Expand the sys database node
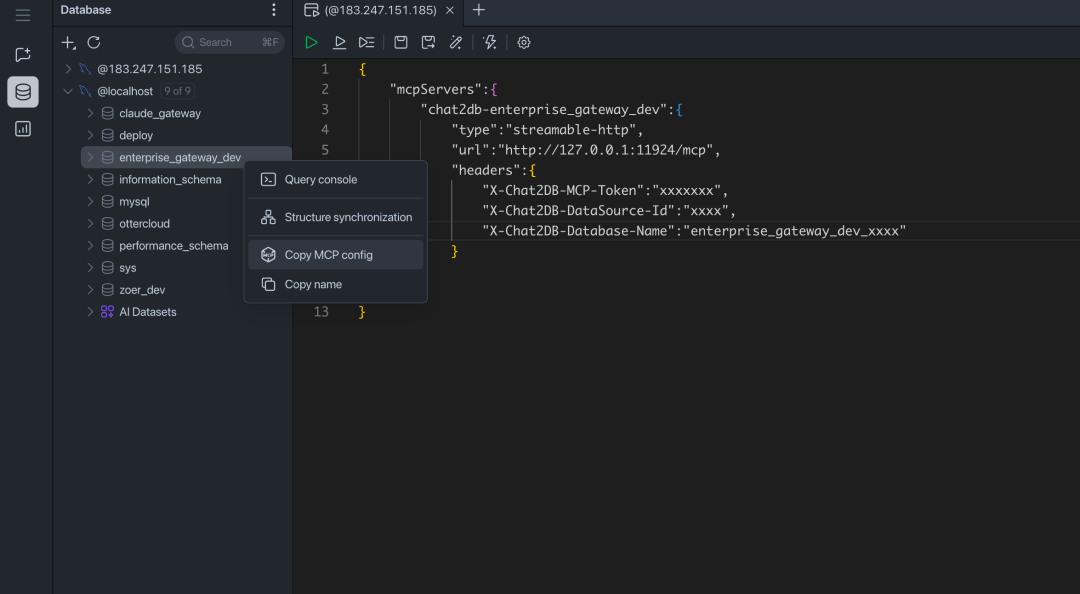Viewport: 1080px width, 594px height. tap(90, 267)
